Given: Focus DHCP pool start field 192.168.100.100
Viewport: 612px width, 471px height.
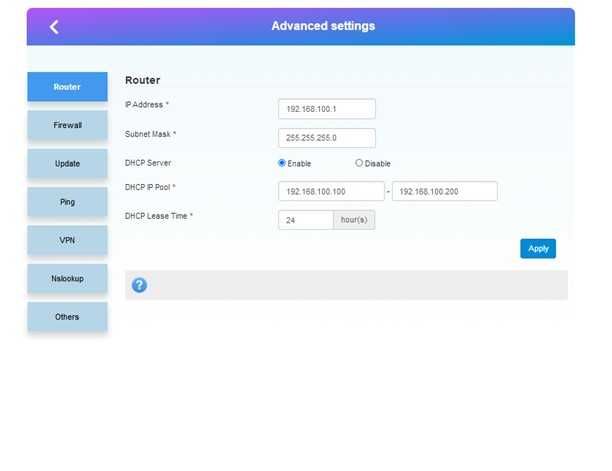Looking at the screenshot, I should click(x=331, y=191).
